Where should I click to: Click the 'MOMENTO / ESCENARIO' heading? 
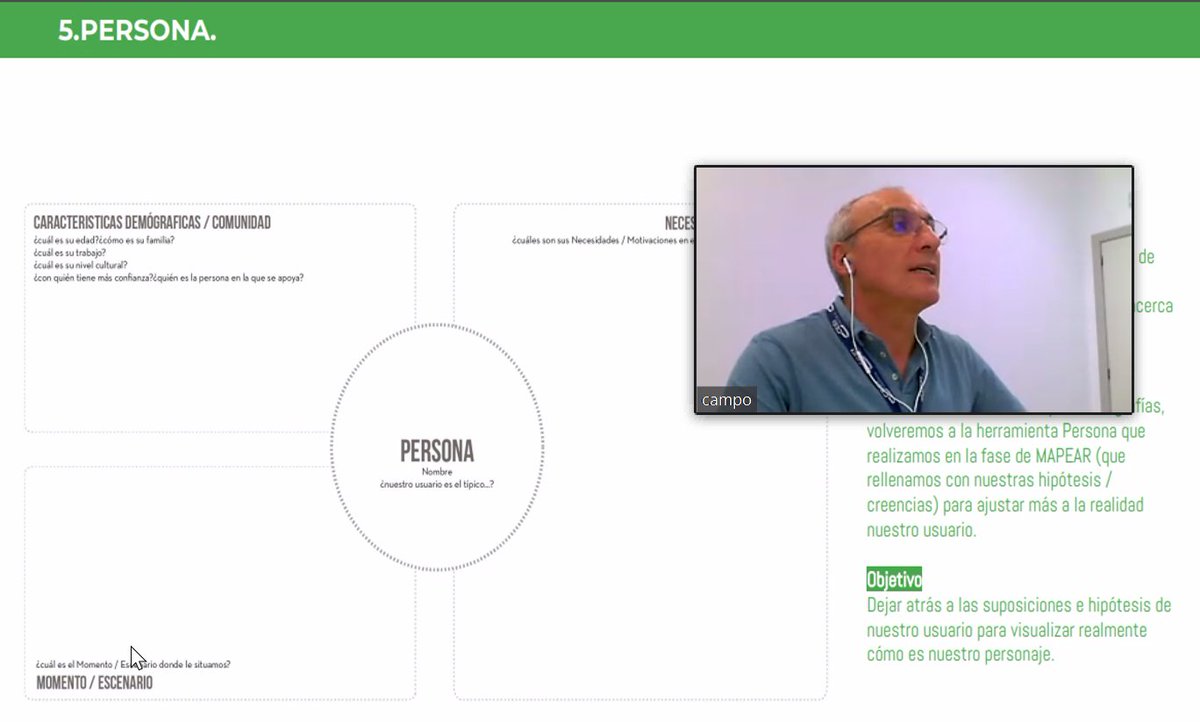click(94, 683)
